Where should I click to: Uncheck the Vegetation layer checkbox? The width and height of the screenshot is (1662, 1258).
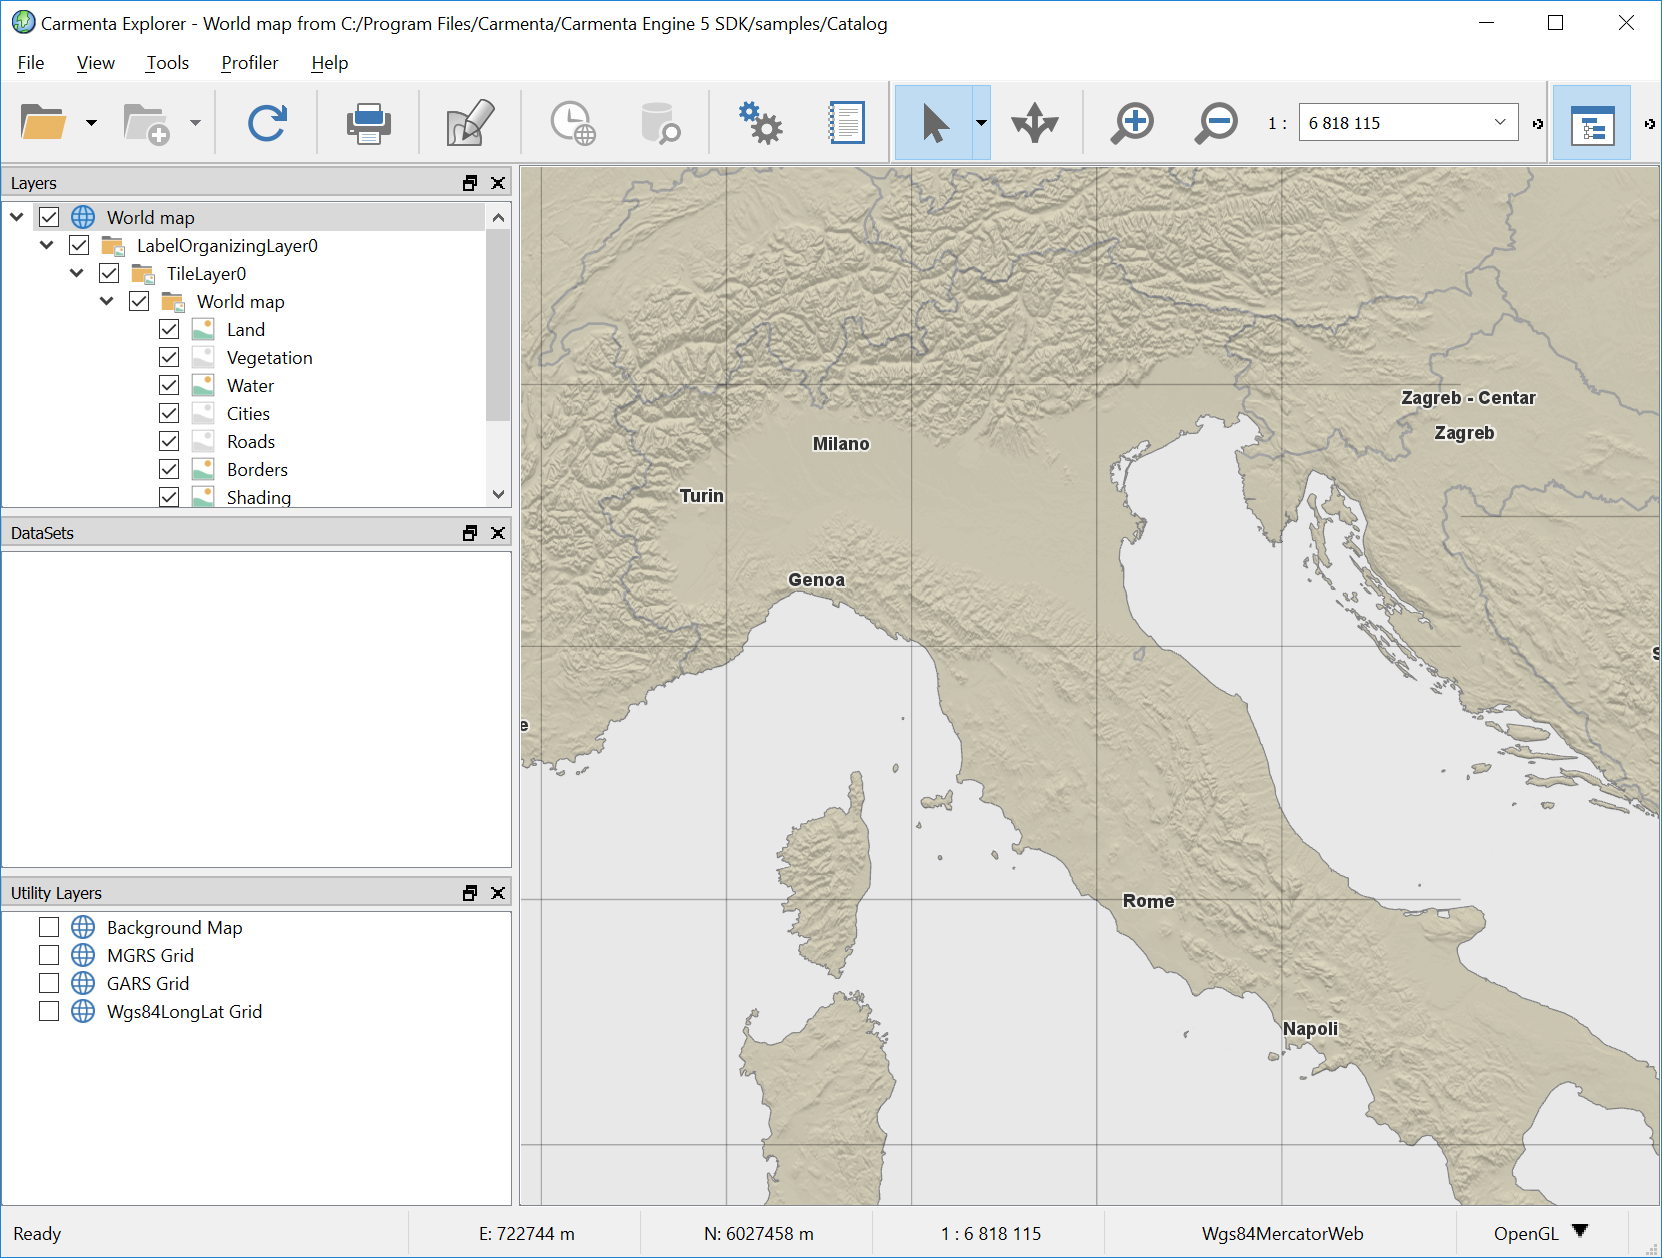click(x=169, y=357)
